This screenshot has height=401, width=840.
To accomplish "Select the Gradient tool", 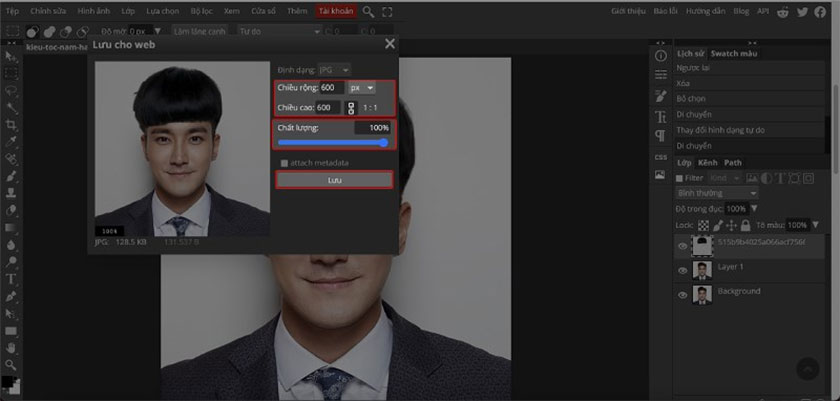I will 11,228.
